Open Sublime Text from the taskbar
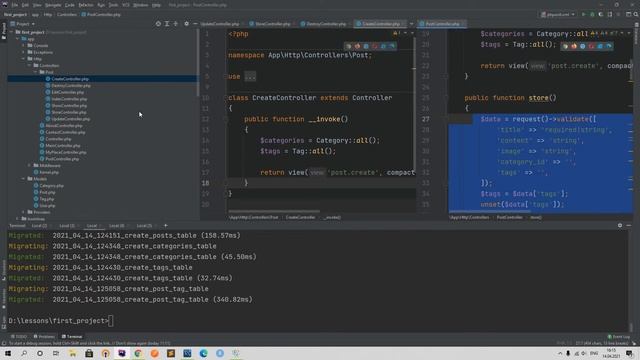The width and height of the screenshot is (640, 360). click(171, 353)
